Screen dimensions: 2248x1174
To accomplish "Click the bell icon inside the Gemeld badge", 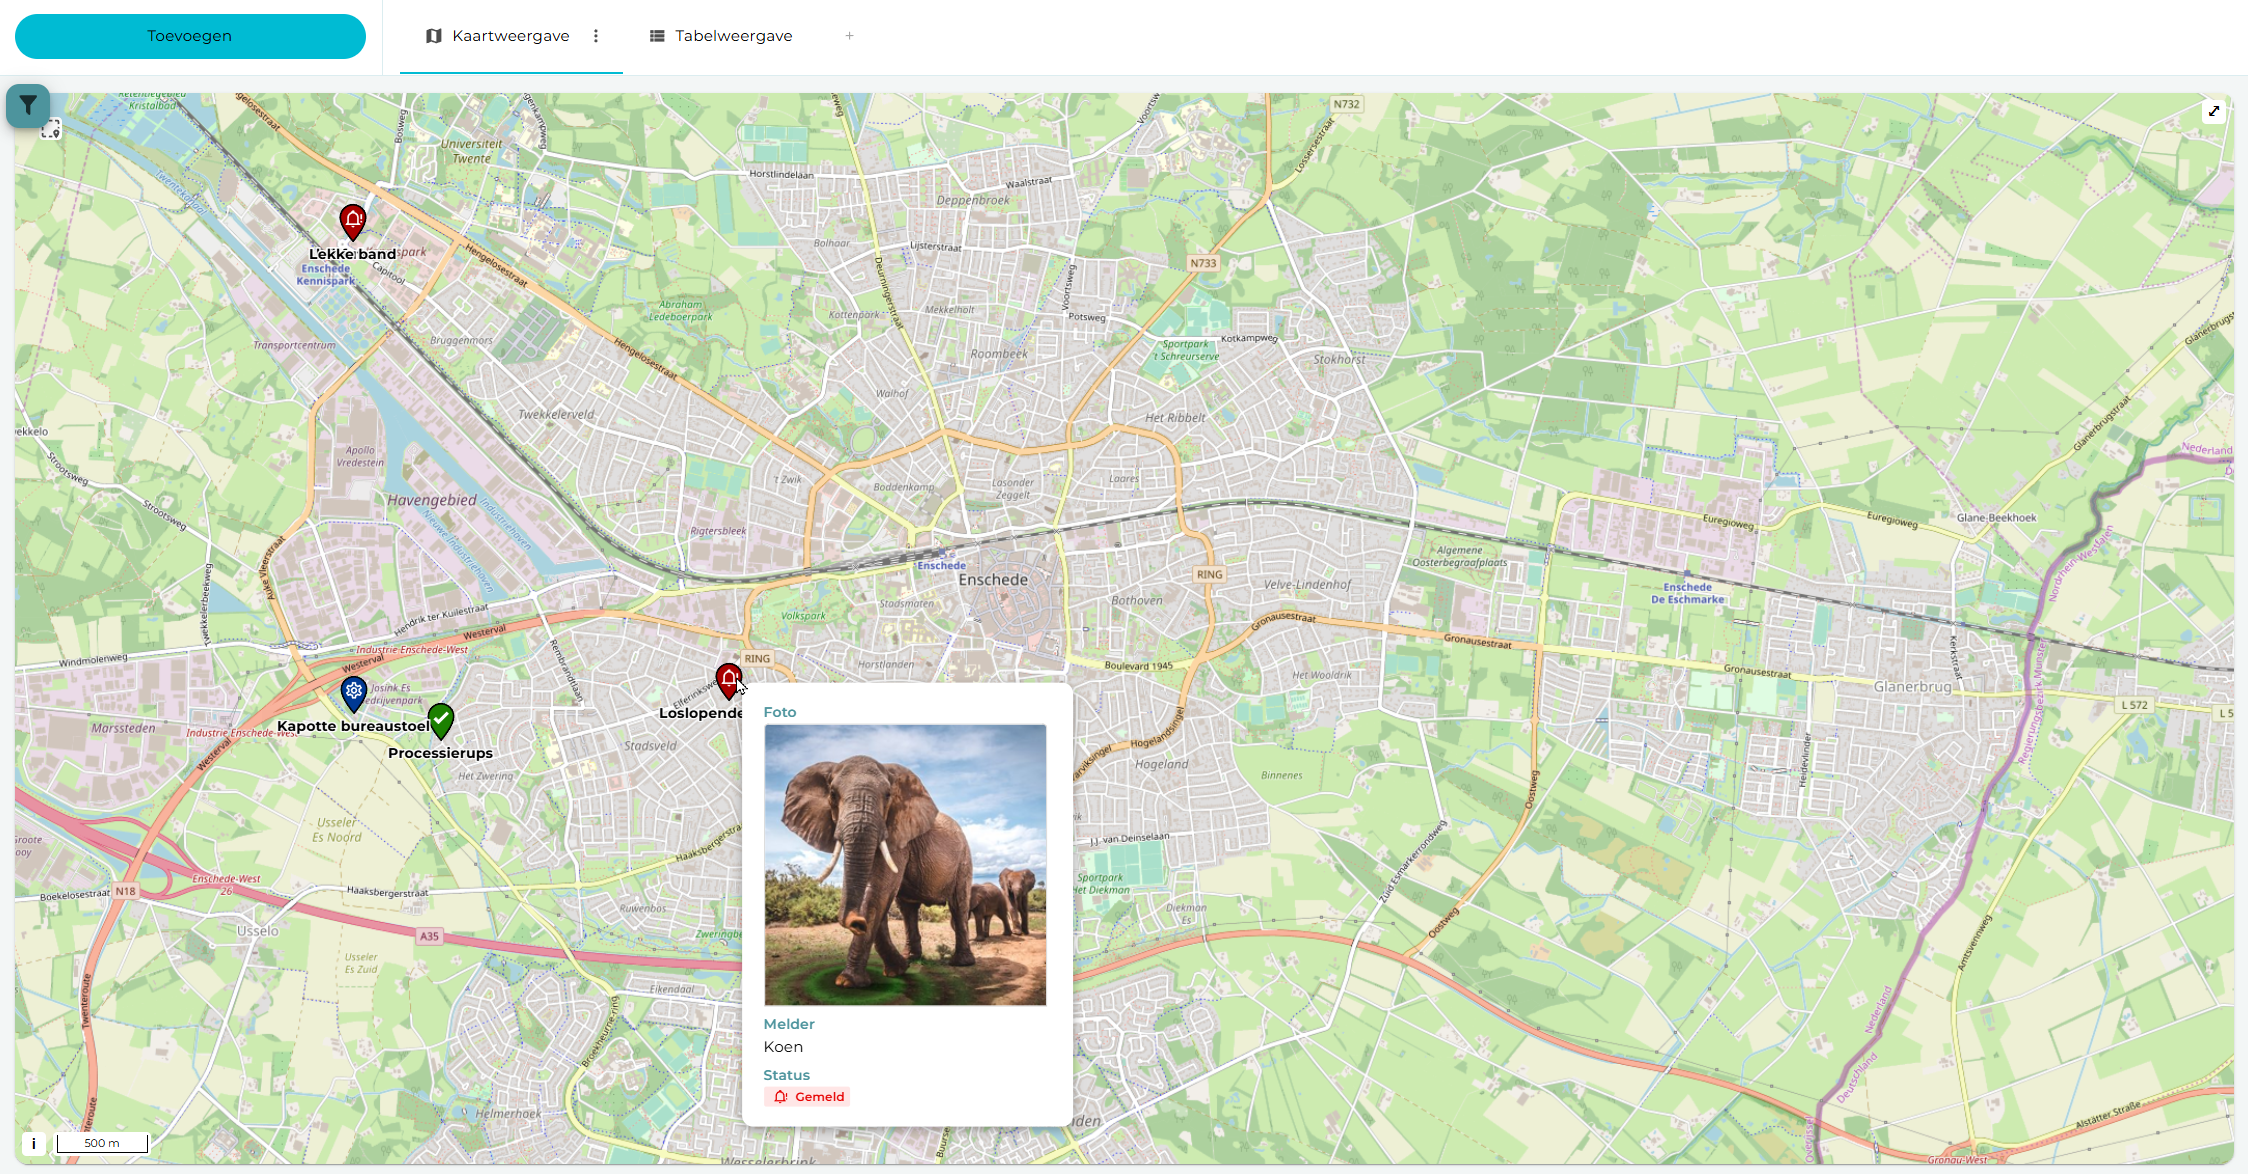I will point(780,1096).
